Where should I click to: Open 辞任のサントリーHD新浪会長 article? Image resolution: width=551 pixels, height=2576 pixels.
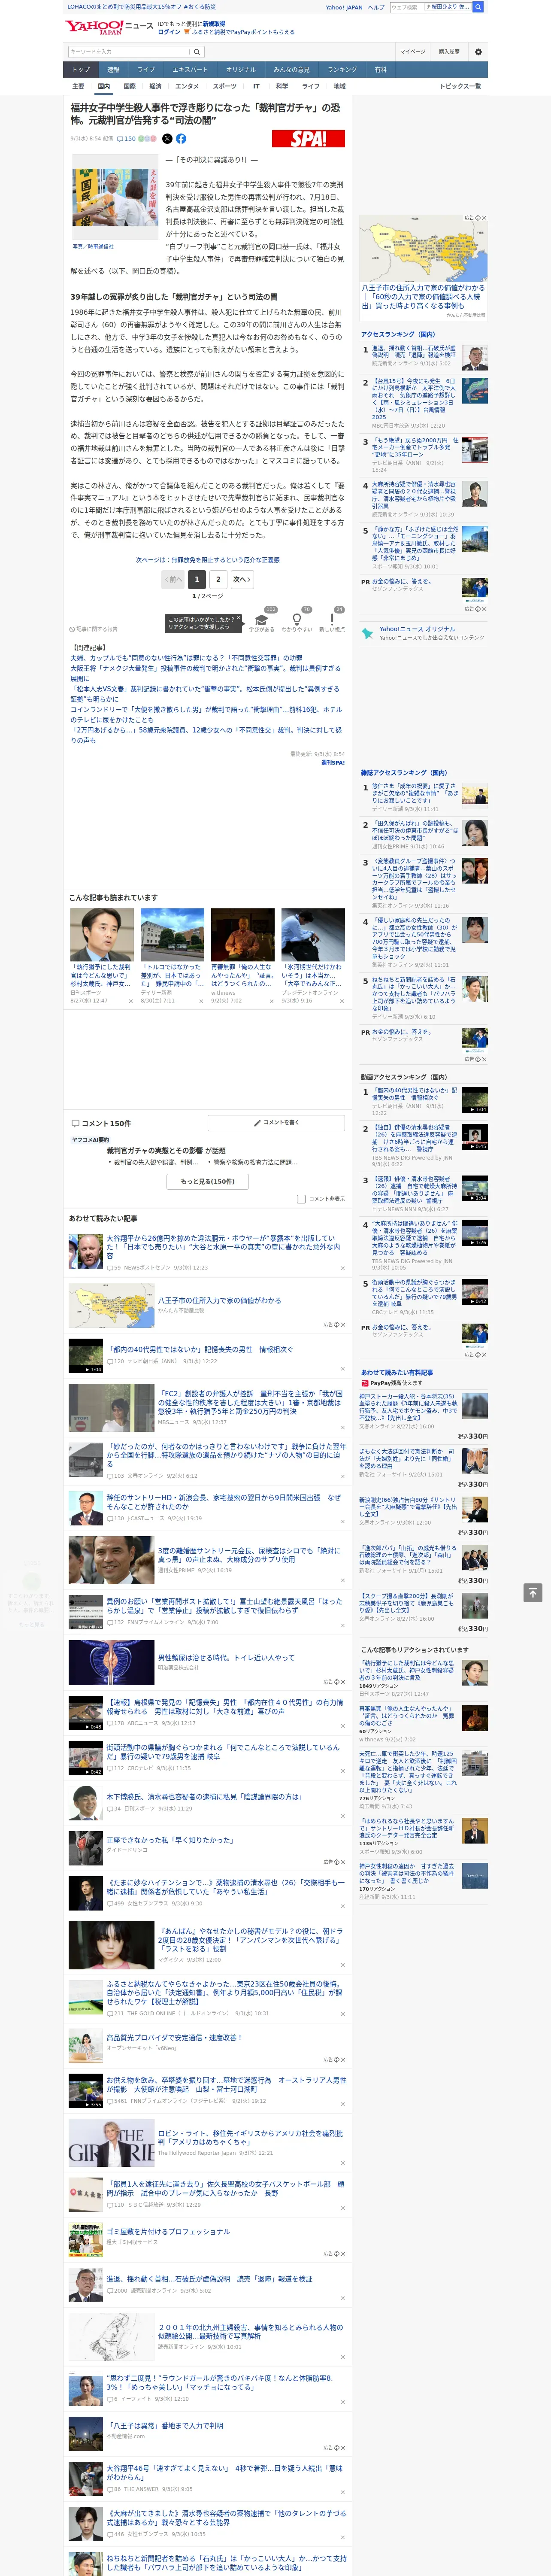224,1502
